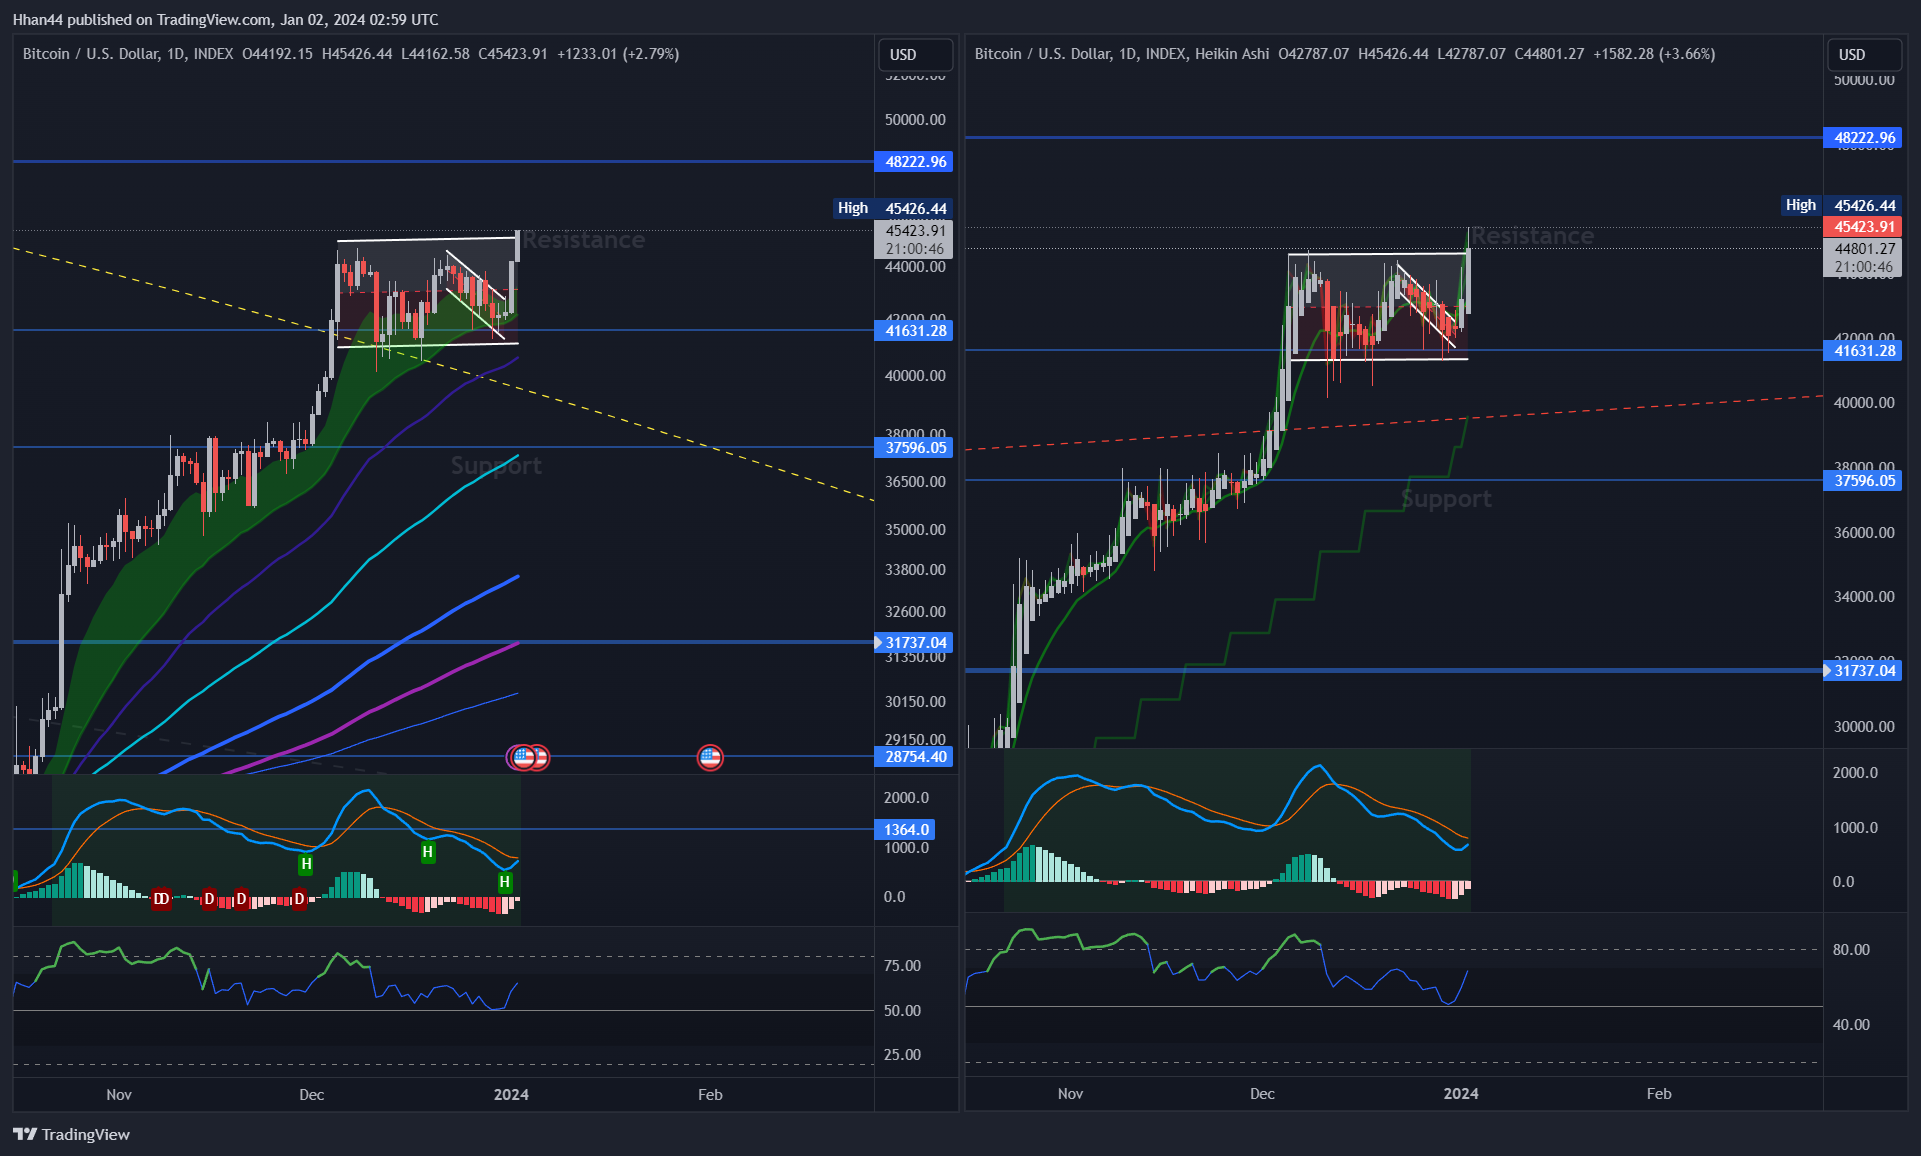
Task: Select the 31737.04 alert label on the Heikin Ashi chart
Action: [1863, 671]
